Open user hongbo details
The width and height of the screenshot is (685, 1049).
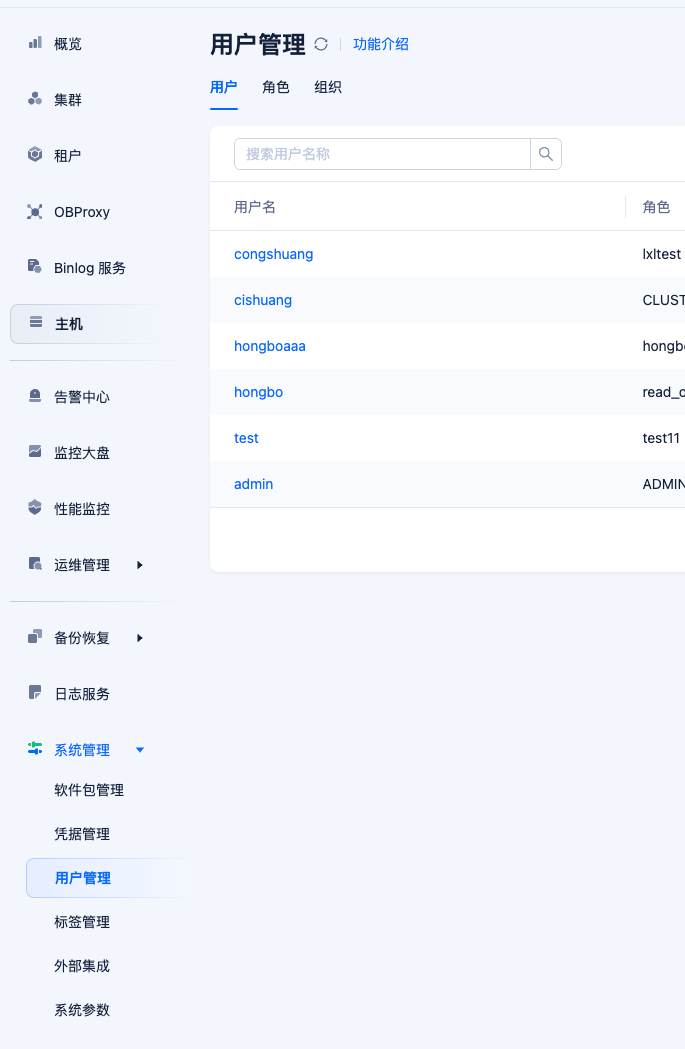pos(258,392)
